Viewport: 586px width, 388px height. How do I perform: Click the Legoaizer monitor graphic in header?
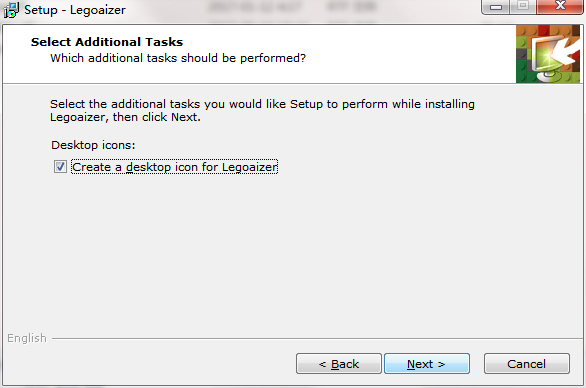coord(543,56)
